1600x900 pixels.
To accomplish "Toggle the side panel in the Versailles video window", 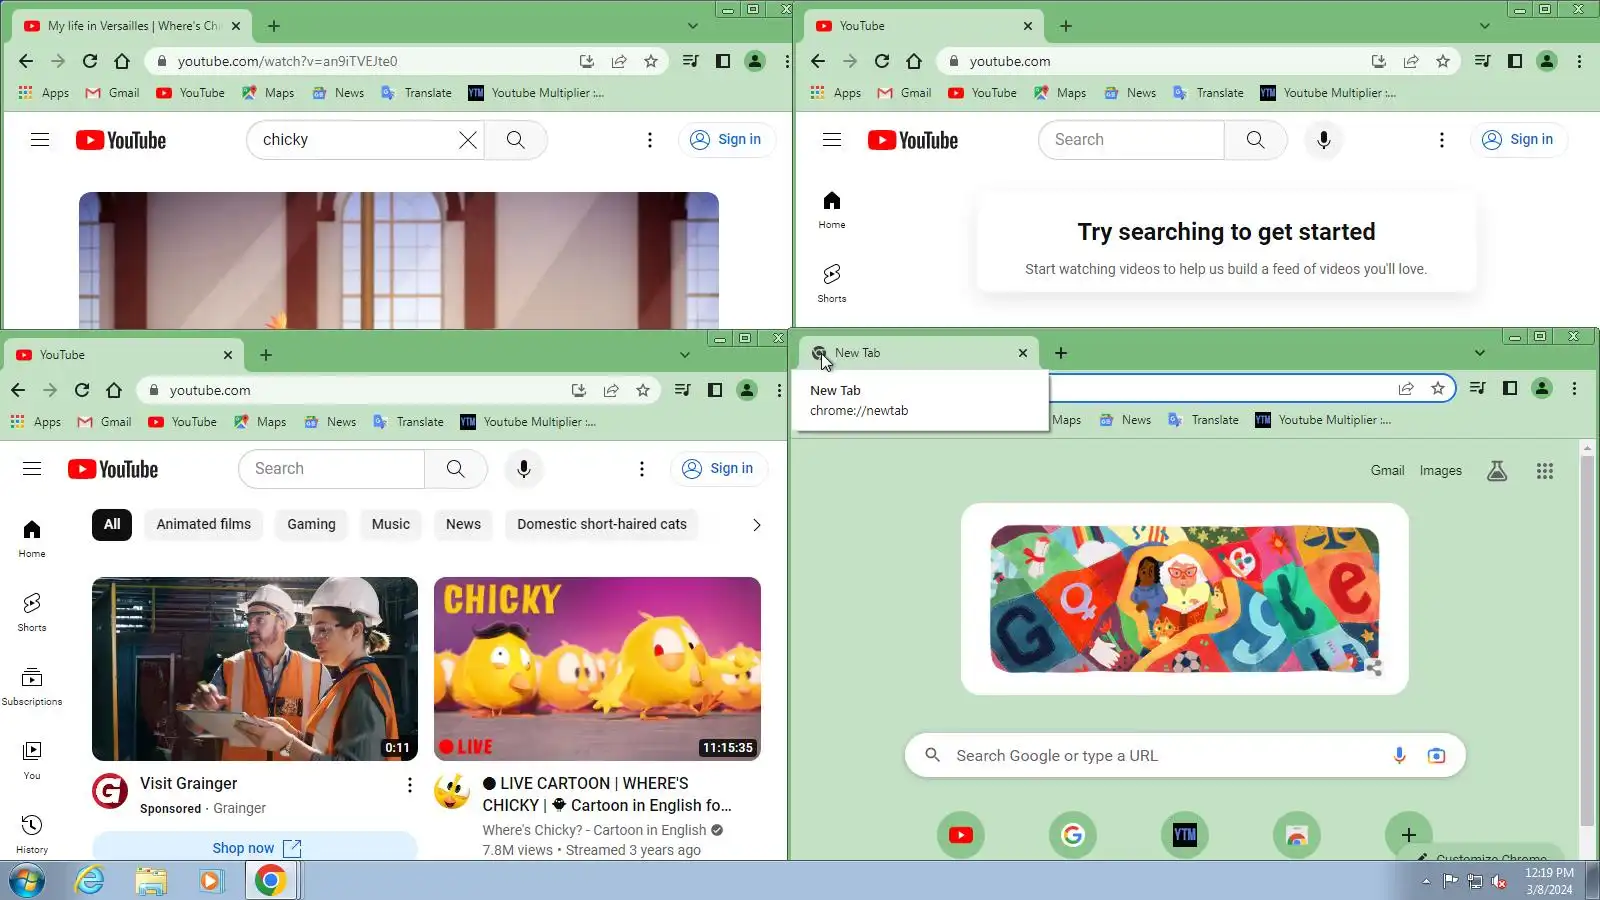I will [723, 61].
